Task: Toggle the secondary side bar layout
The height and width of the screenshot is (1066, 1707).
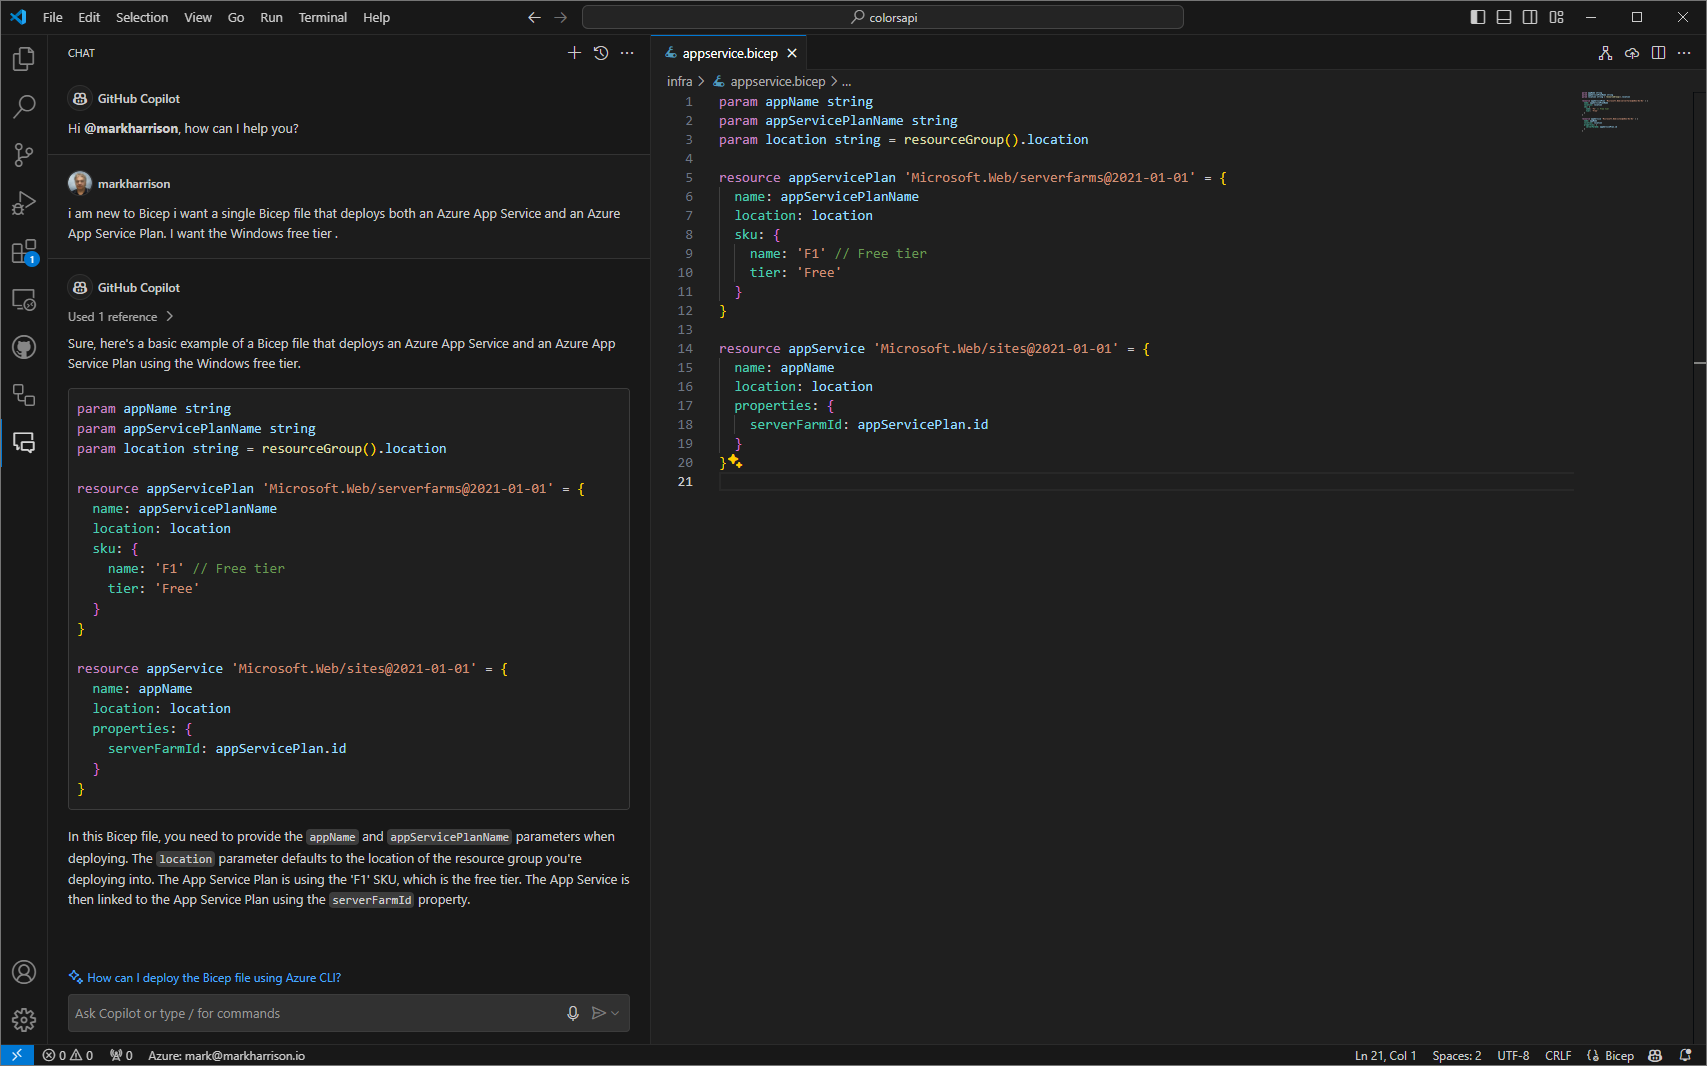Action: [x=1530, y=17]
